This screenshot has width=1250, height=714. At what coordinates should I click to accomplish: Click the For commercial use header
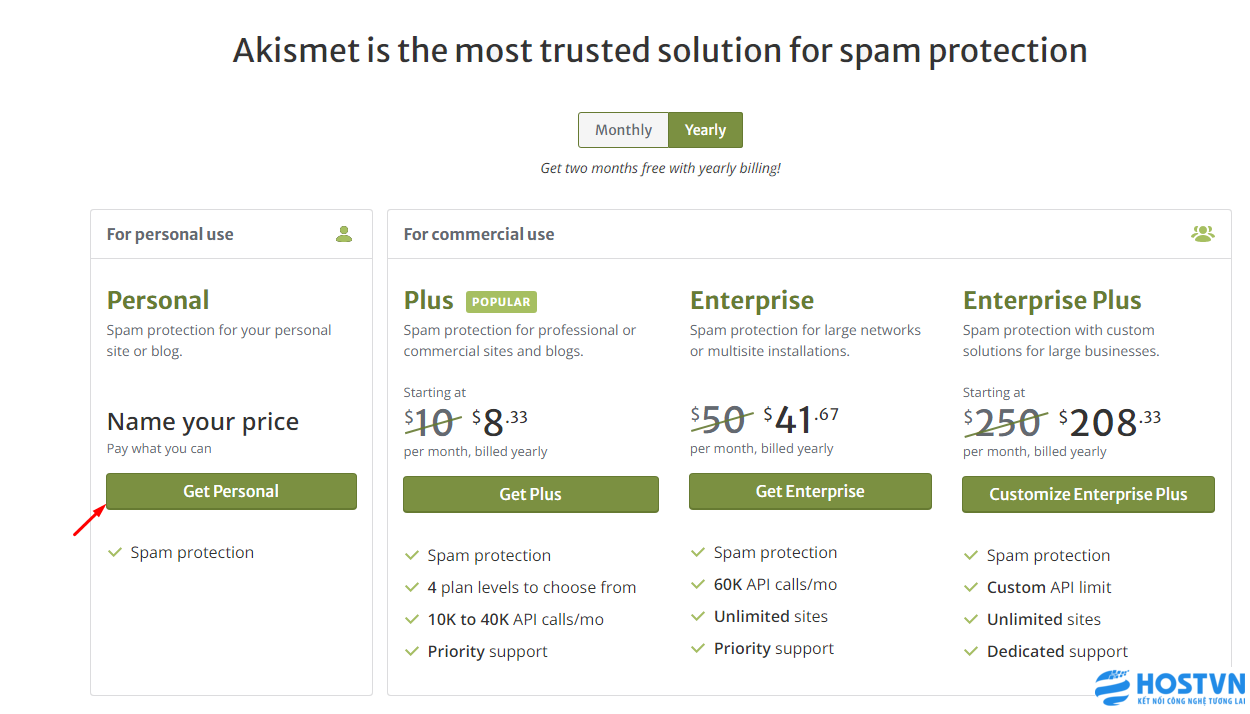[479, 234]
